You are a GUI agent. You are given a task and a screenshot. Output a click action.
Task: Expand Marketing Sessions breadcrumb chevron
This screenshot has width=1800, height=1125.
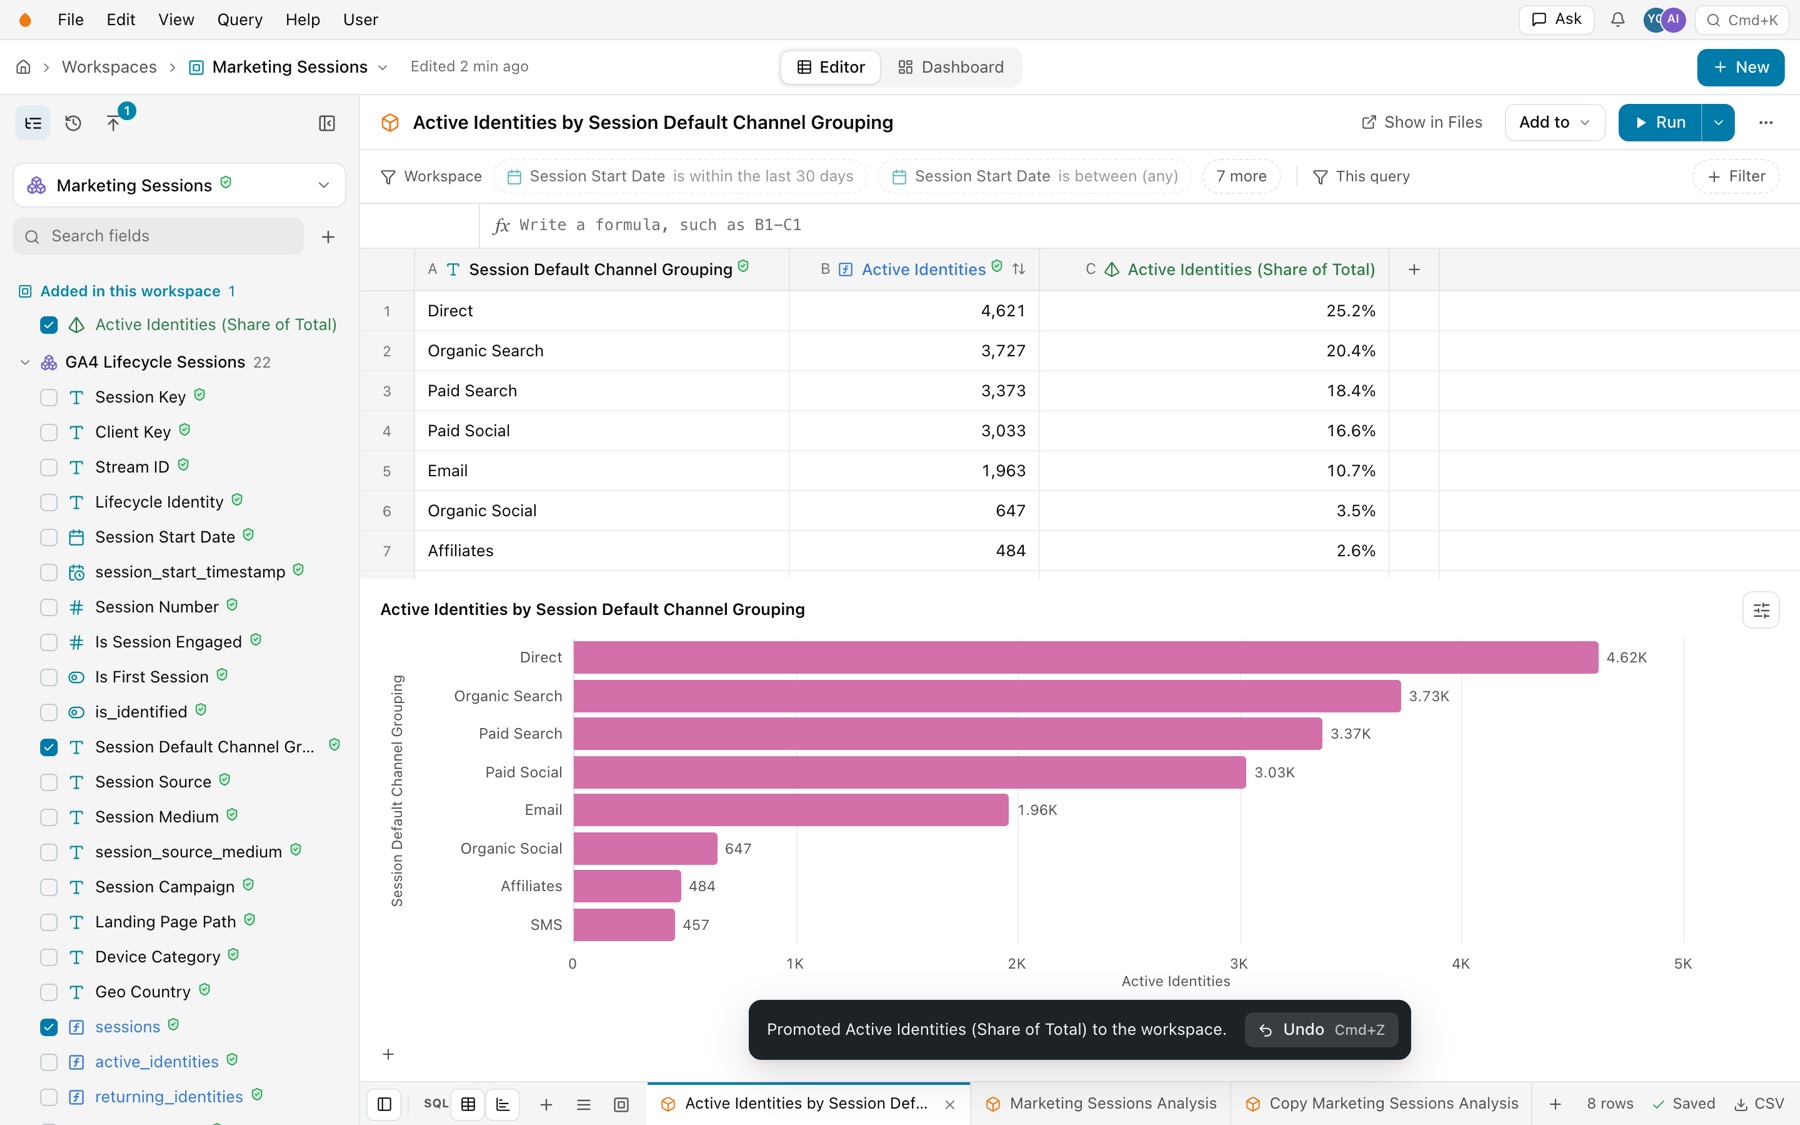382,67
